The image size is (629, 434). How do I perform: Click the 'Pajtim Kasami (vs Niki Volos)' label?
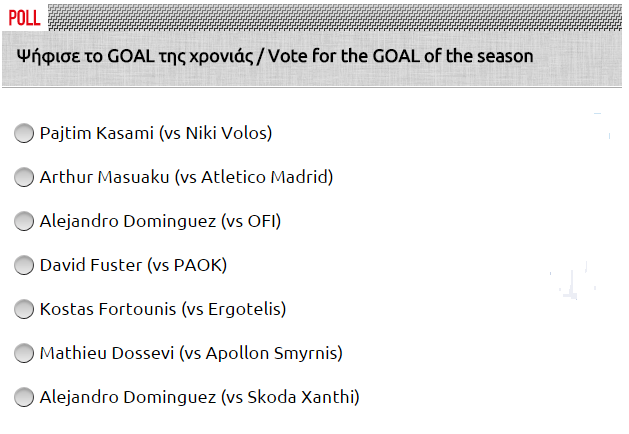(155, 133)
